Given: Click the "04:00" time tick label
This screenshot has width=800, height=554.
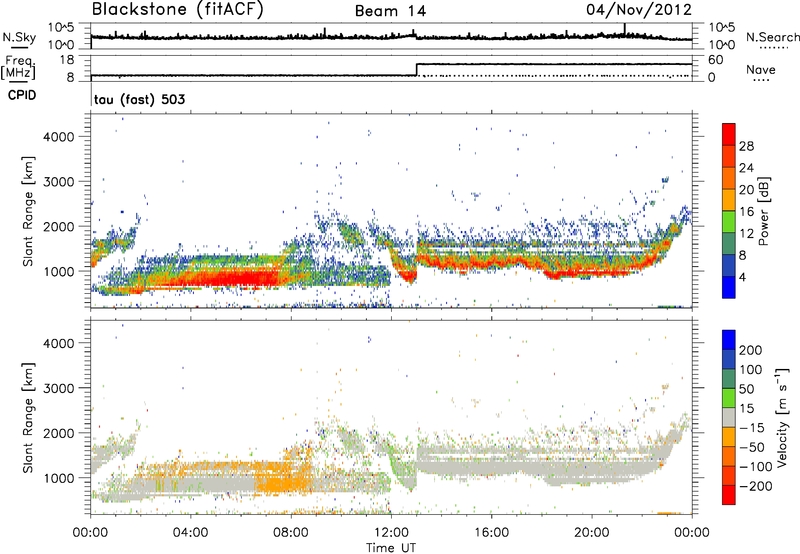Looking at the screenshot, I should (x=190, y=533).
